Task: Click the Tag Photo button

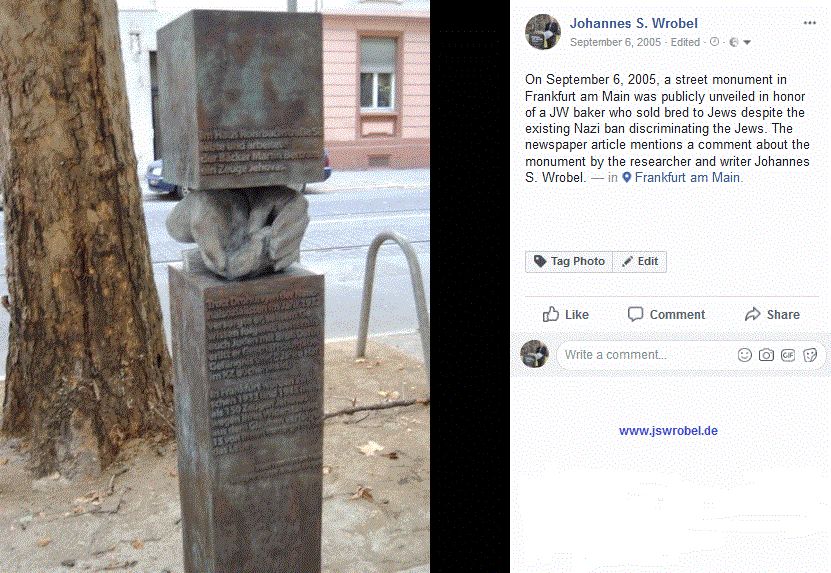Action: 569,261
